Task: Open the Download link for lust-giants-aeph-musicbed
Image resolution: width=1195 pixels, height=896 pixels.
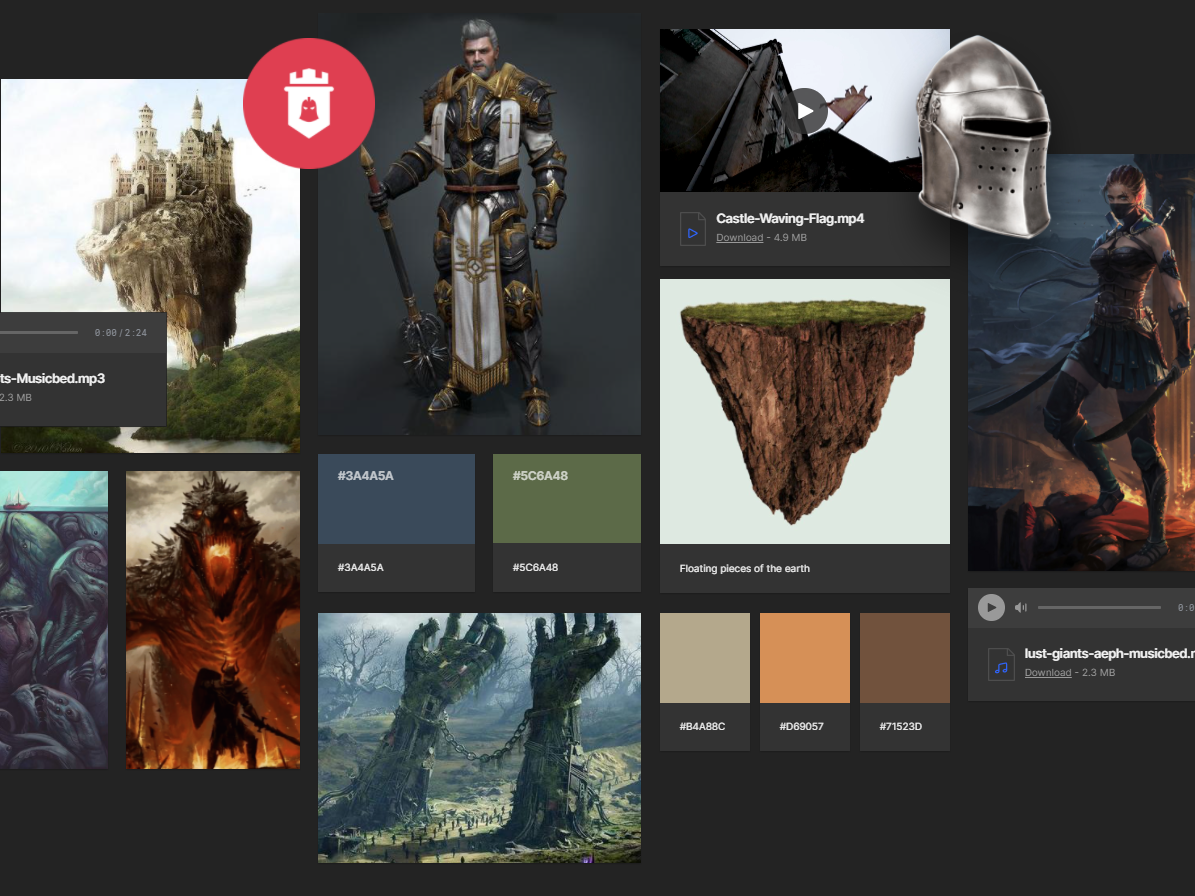Action: (x=1048, y=672)
